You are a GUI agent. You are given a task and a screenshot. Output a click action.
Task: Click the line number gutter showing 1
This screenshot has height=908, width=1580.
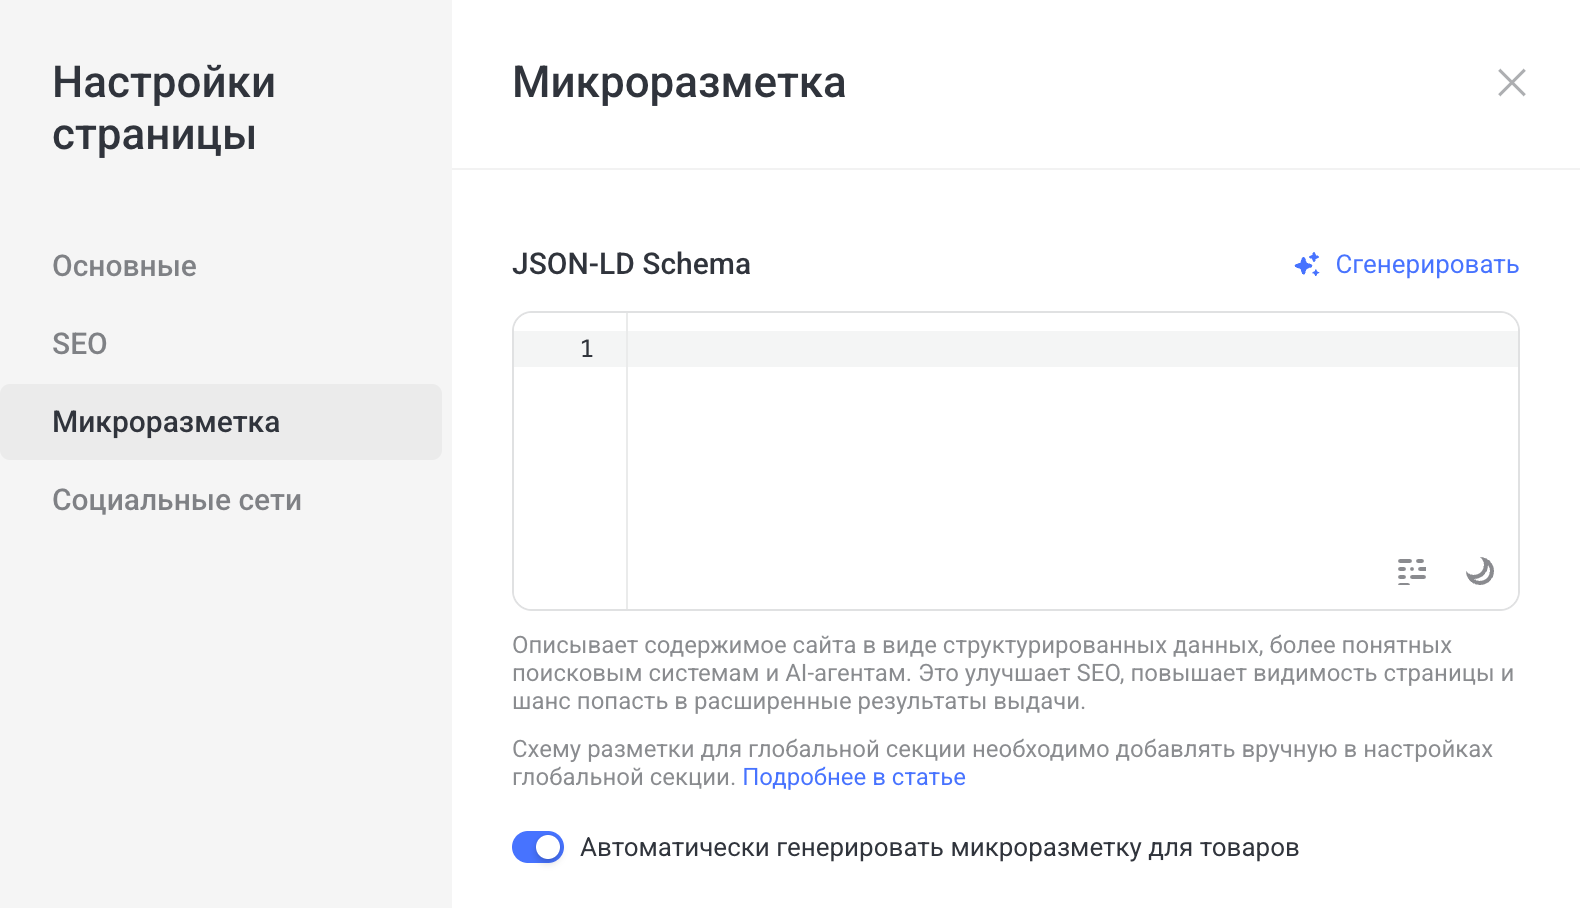pyautogui.click(x=587, y=348)
